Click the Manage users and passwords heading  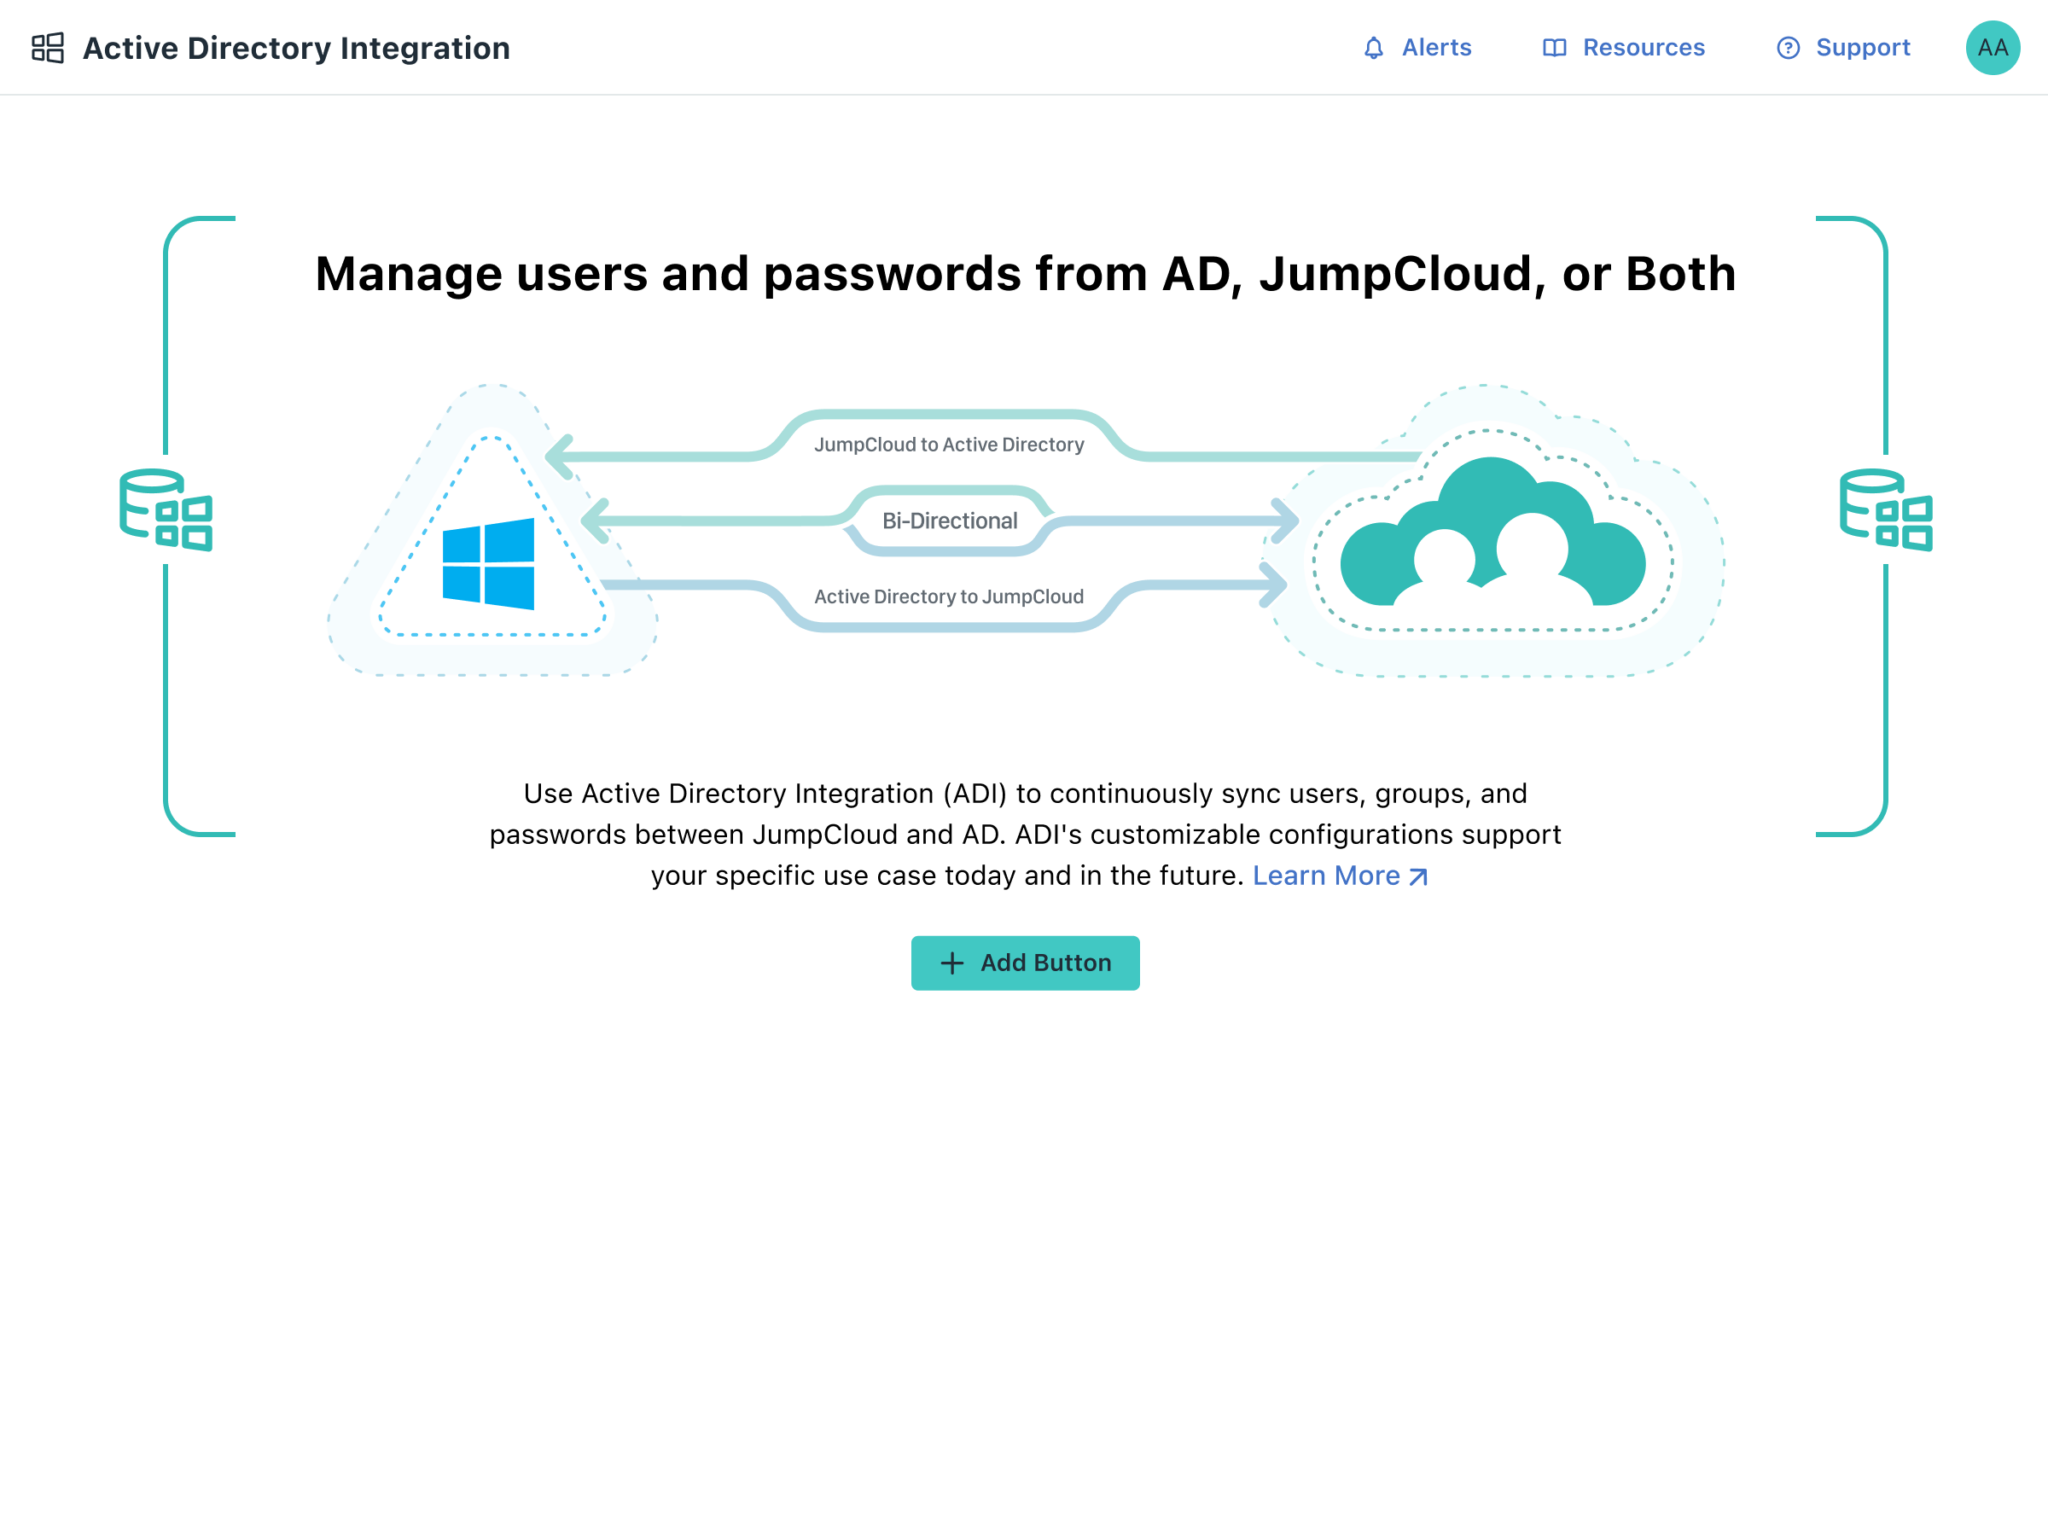click(x=1025, y=273)
